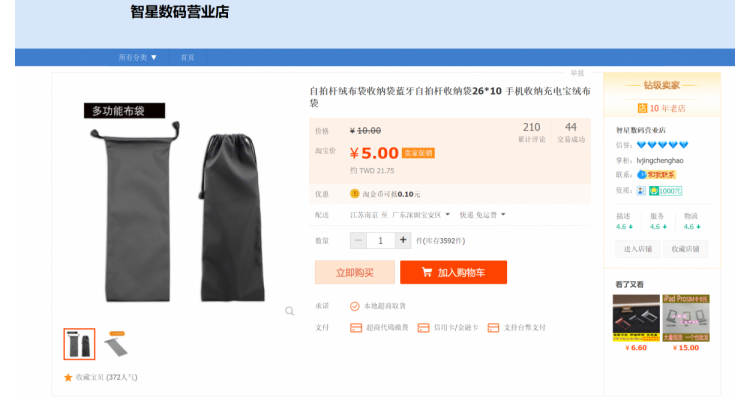
Task: Expand the 所有分类 categories dropdown
Action: tap(137, 57)
